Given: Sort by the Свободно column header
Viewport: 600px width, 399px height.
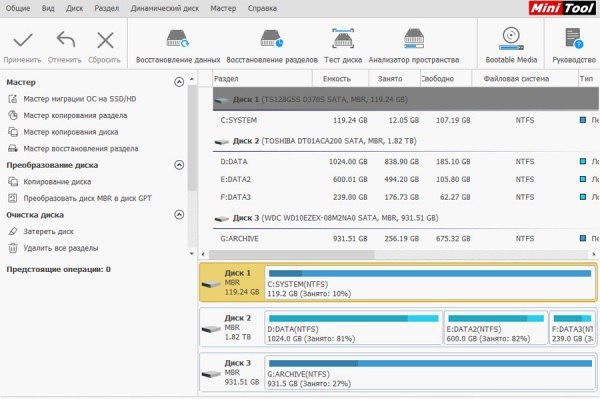Looking at the screenshot, I should coord(446,79).
